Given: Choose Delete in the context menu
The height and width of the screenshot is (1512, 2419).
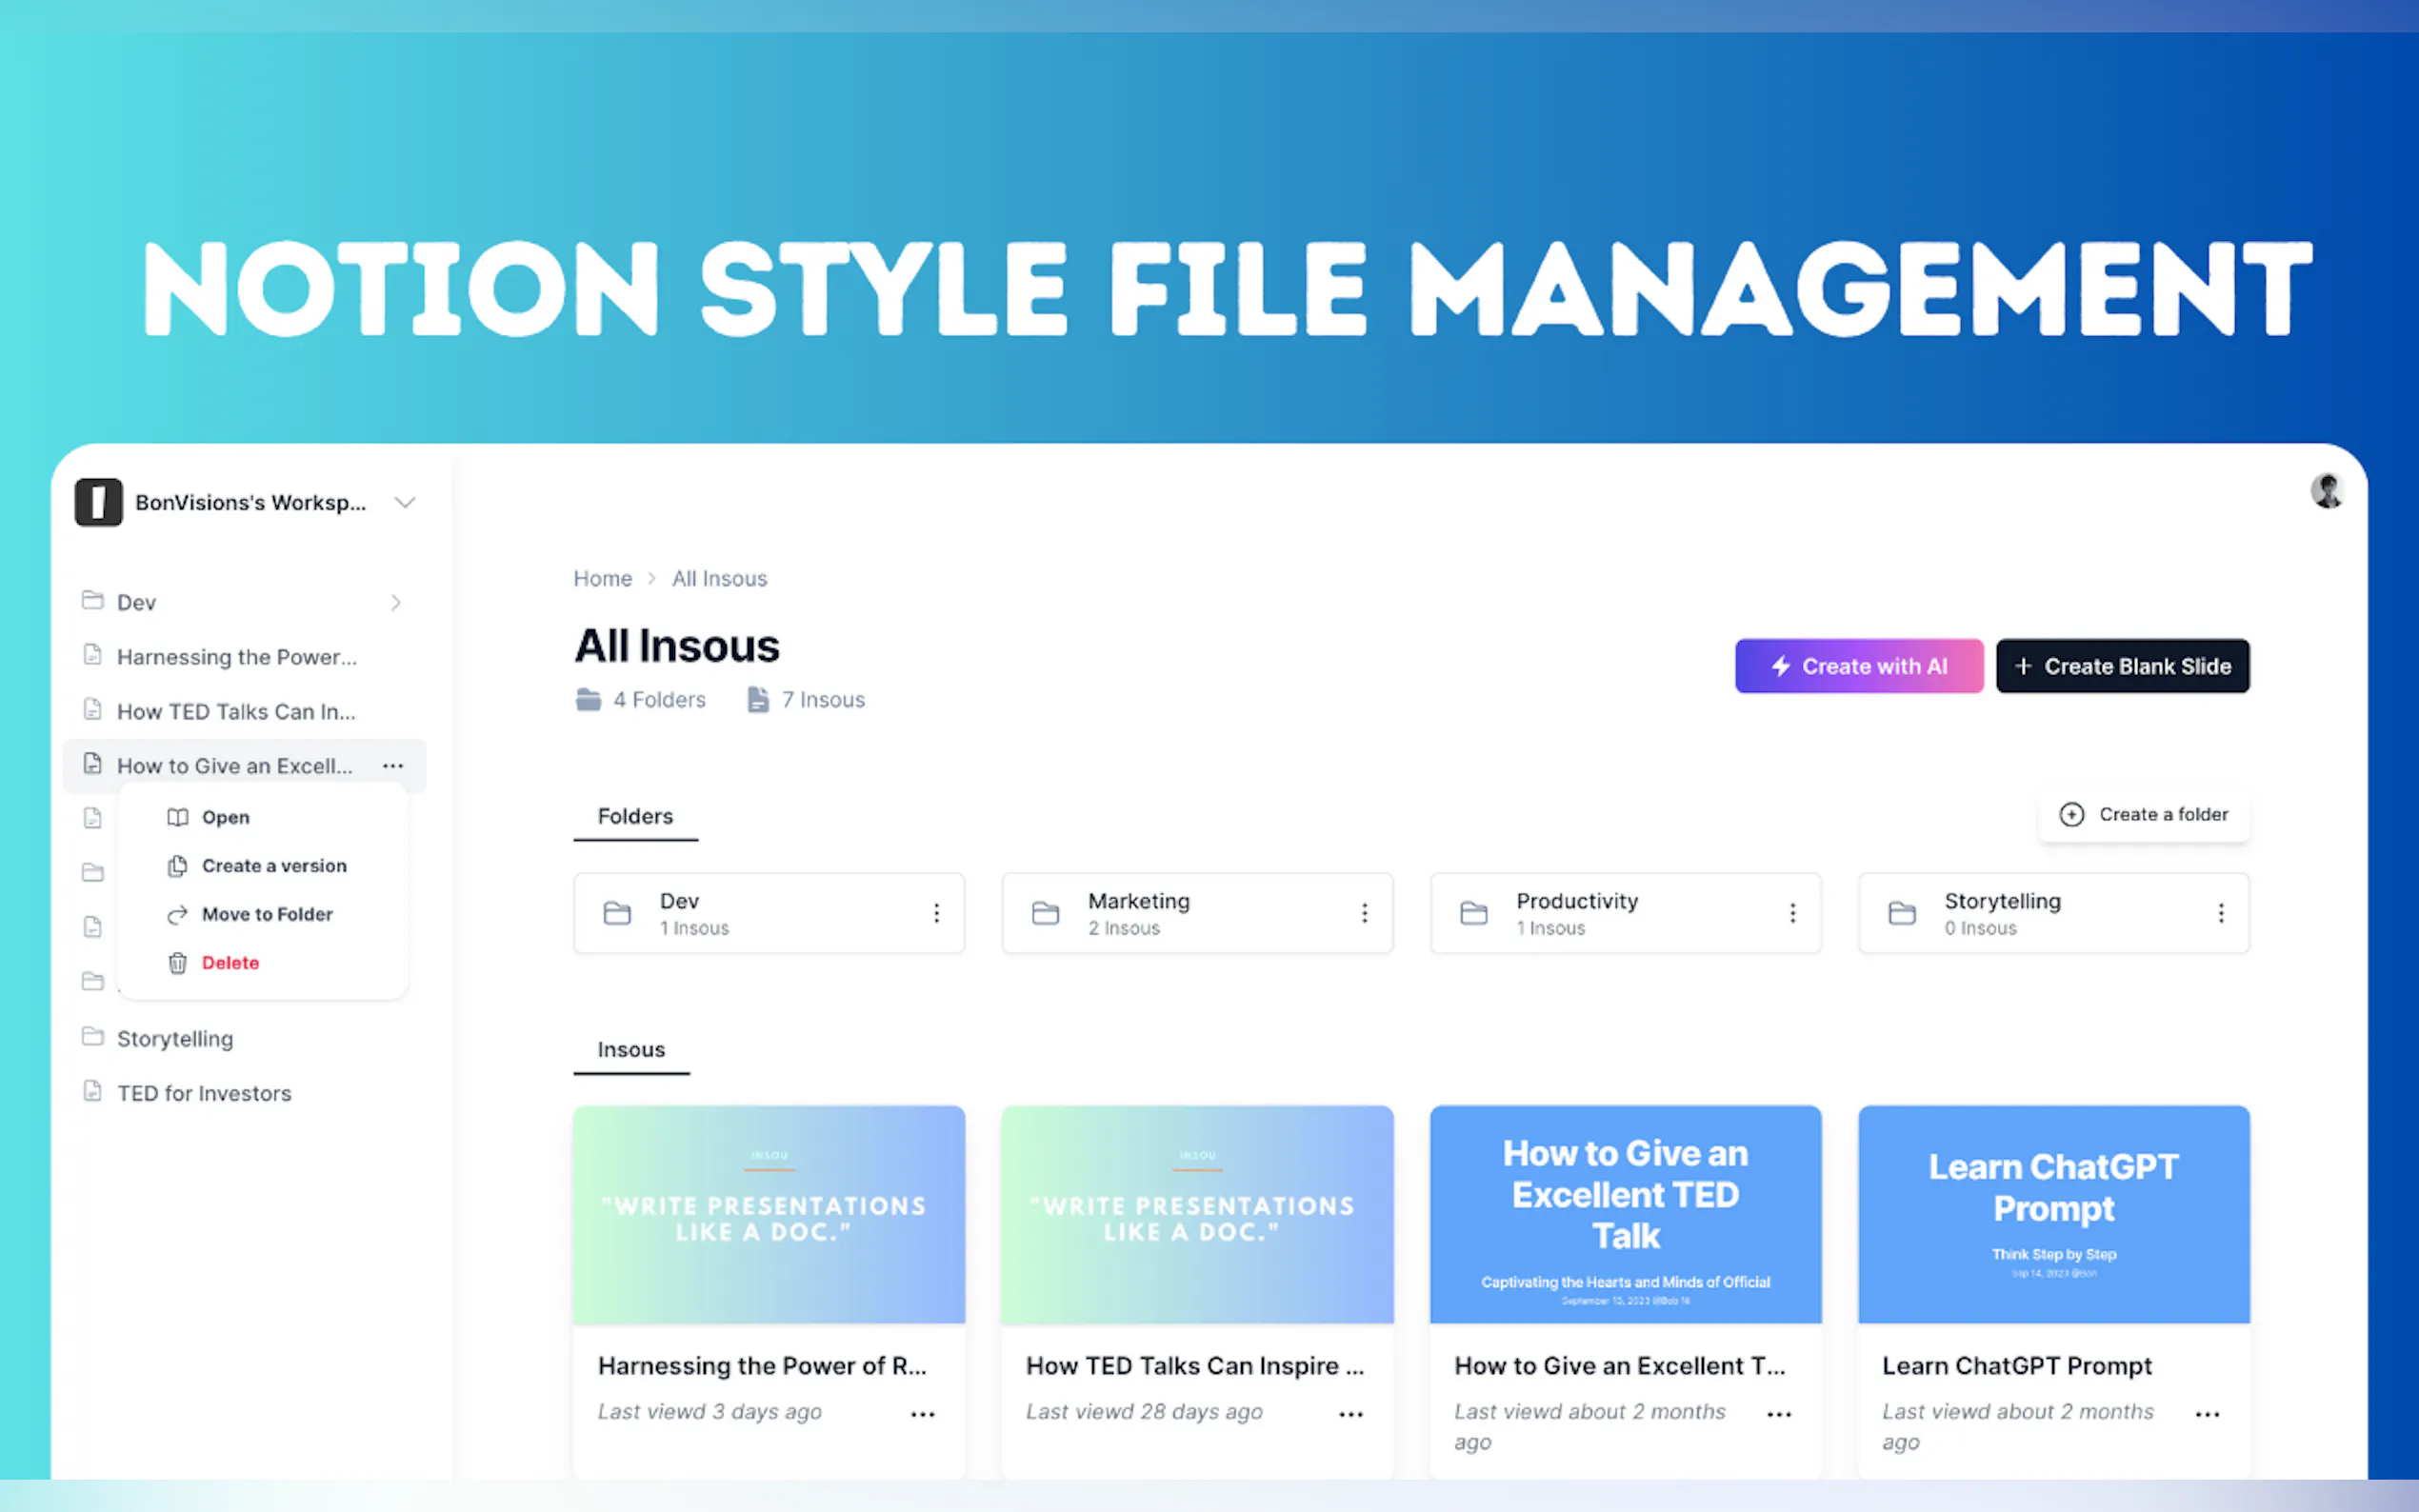Looking at the screenshot, I should click(230, 962).
